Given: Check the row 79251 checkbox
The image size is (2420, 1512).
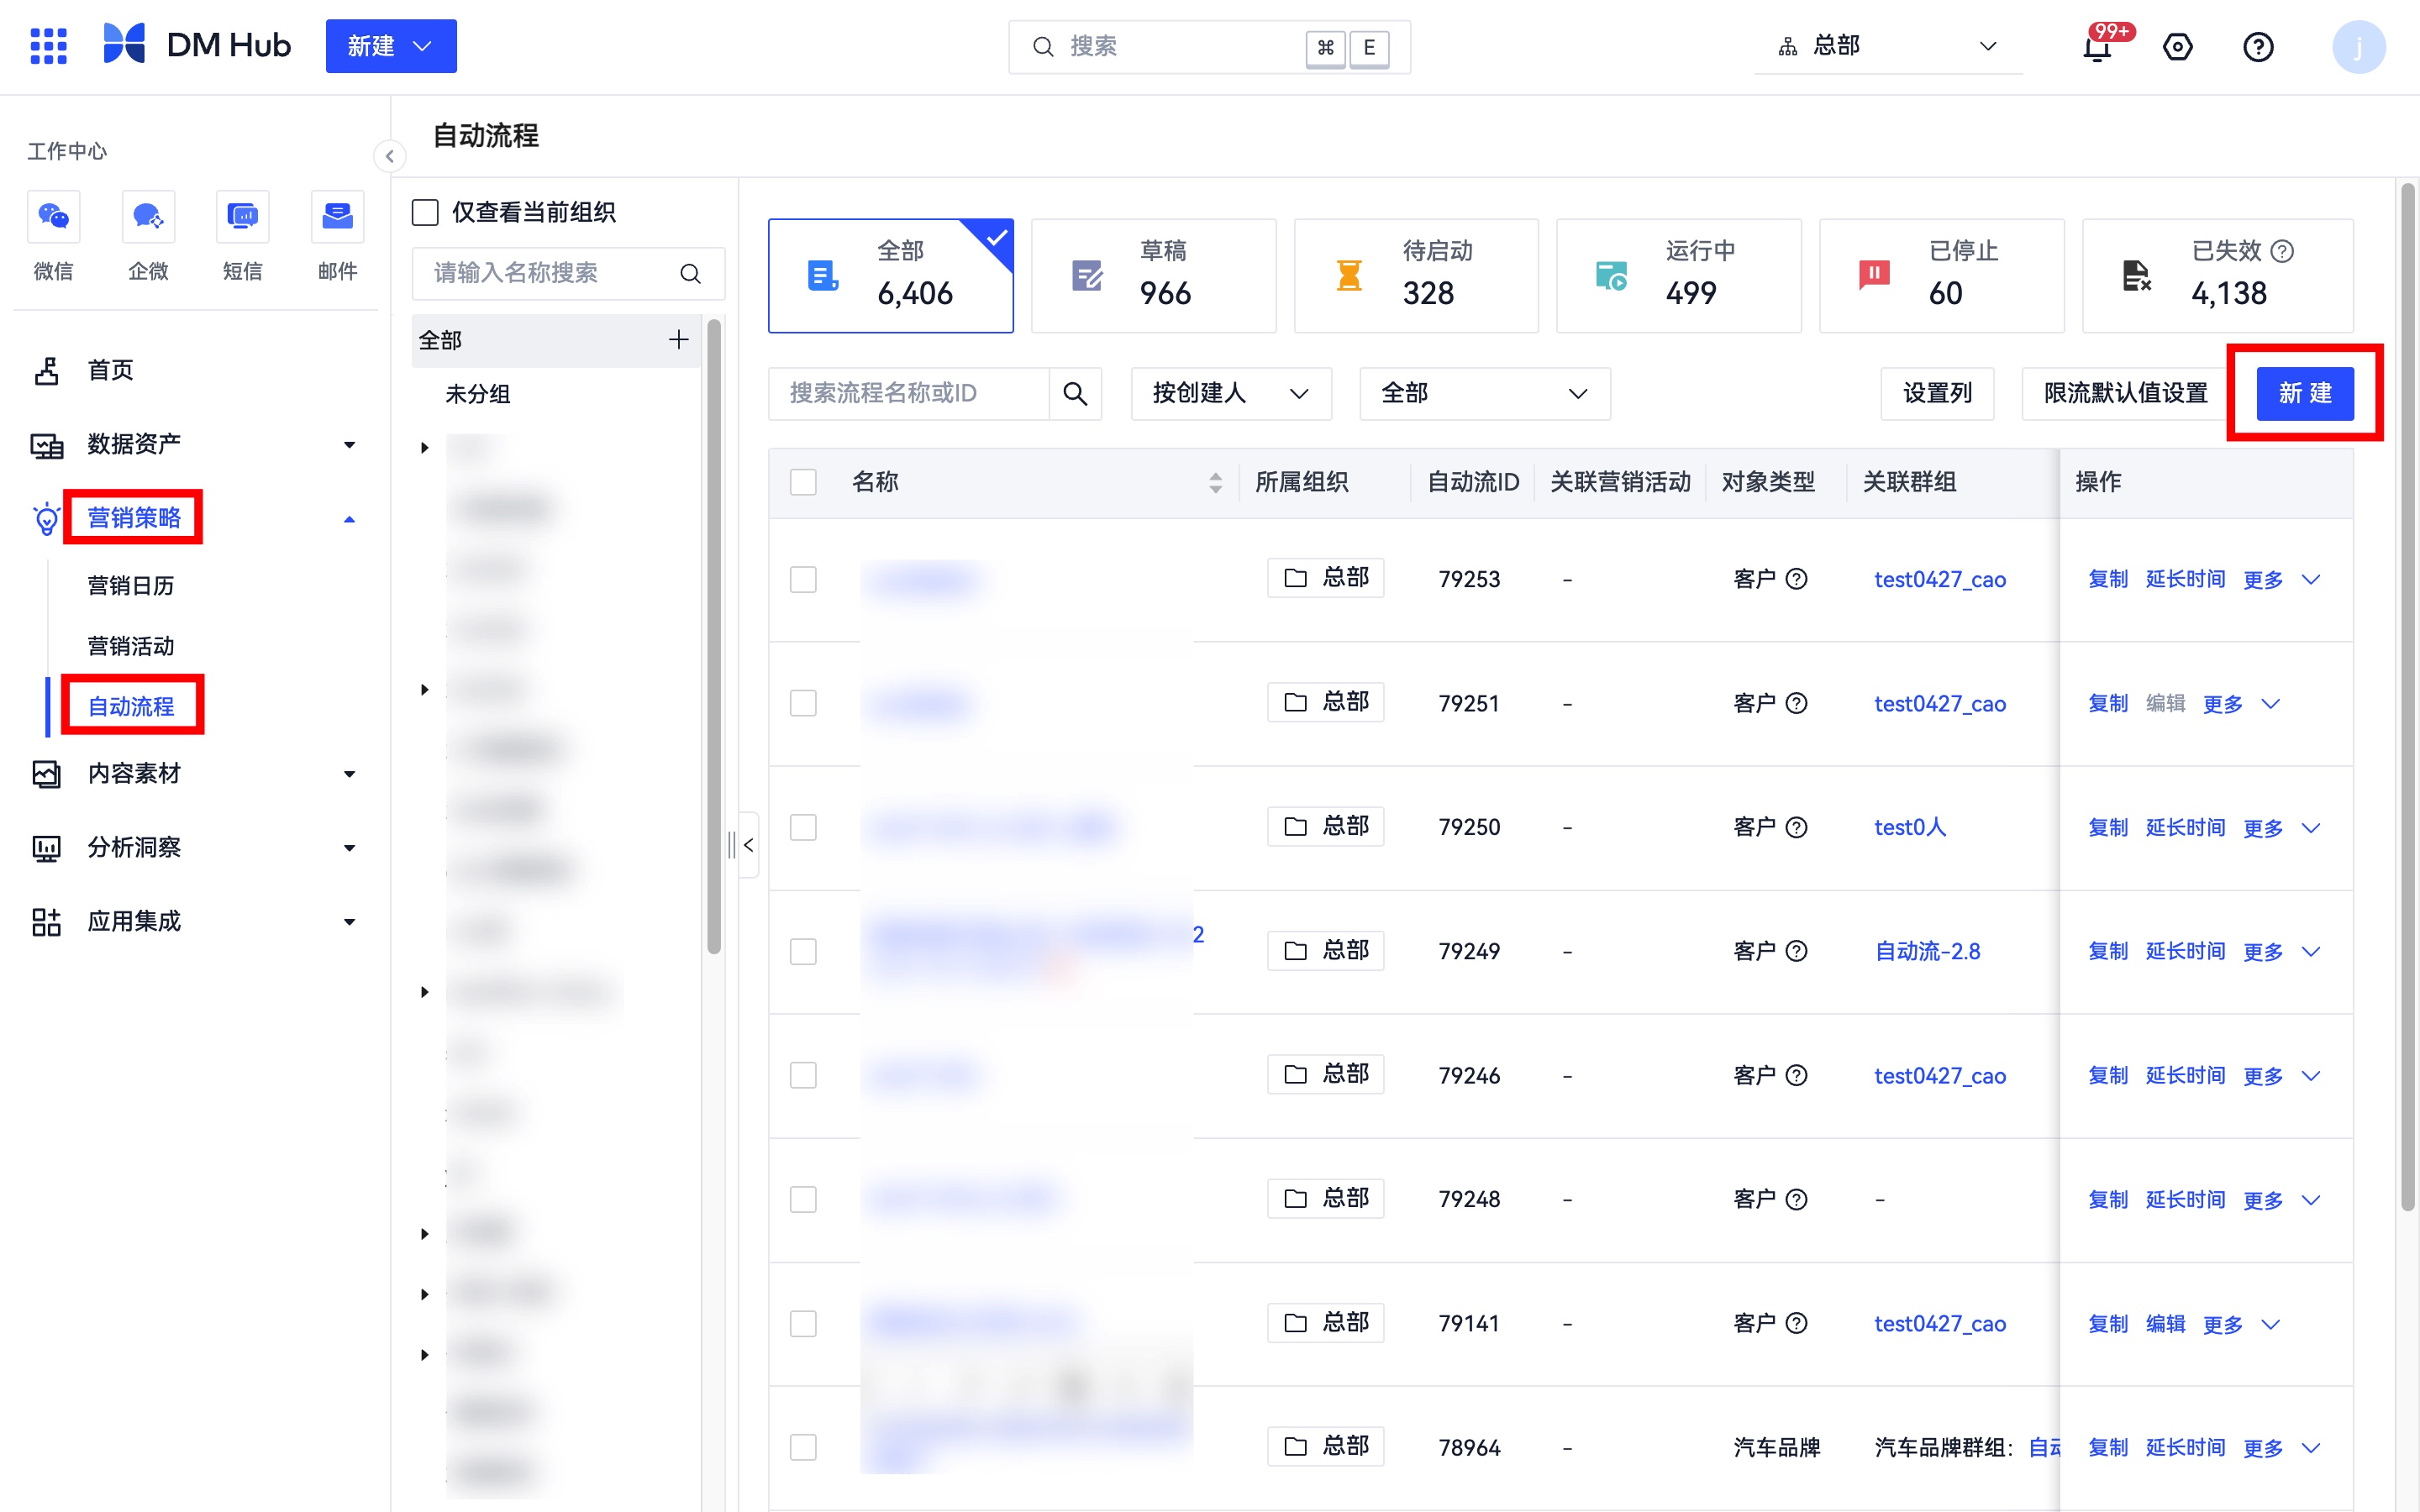Looking at the screenshot, I should tap(803, 703).
